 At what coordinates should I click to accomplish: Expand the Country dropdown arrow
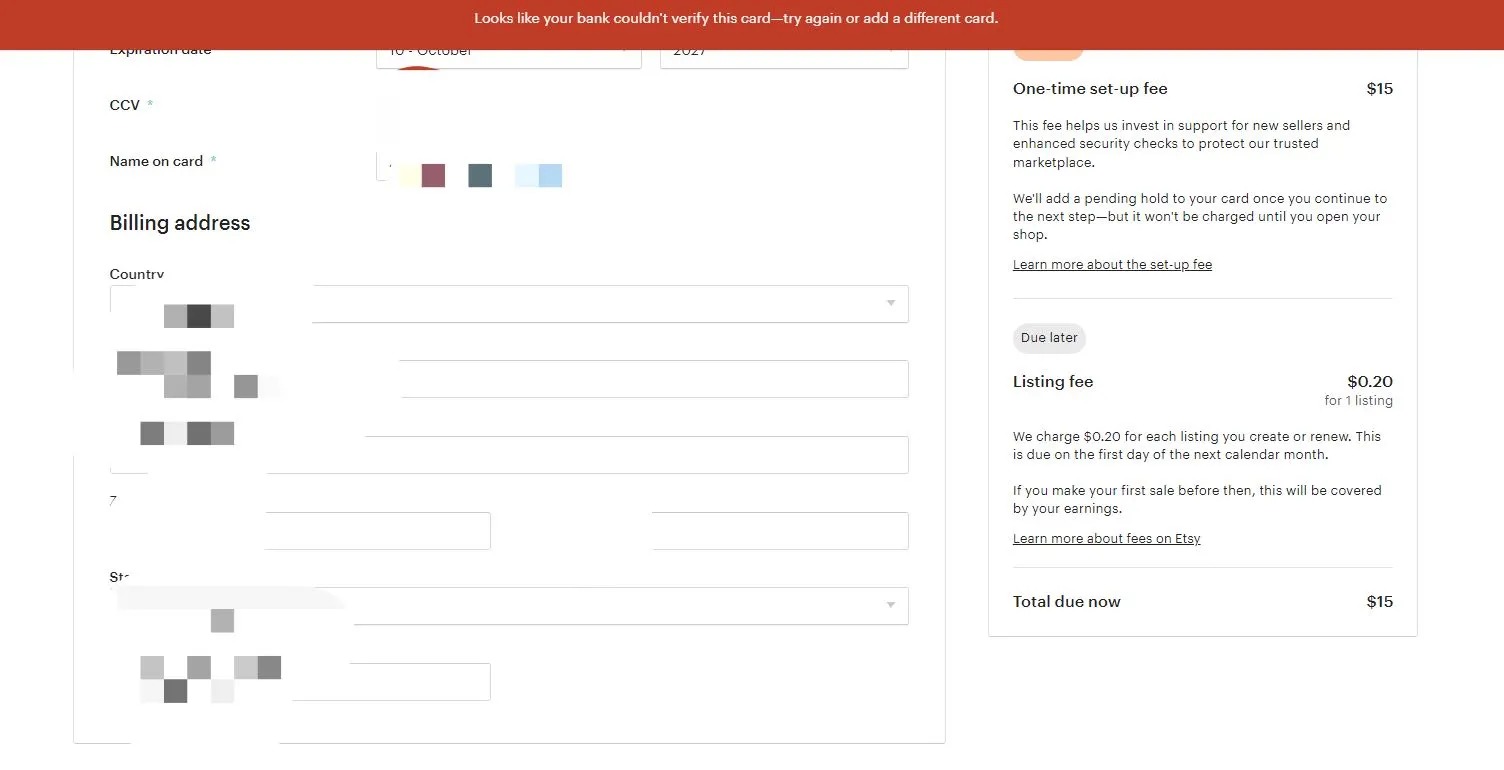891,303
